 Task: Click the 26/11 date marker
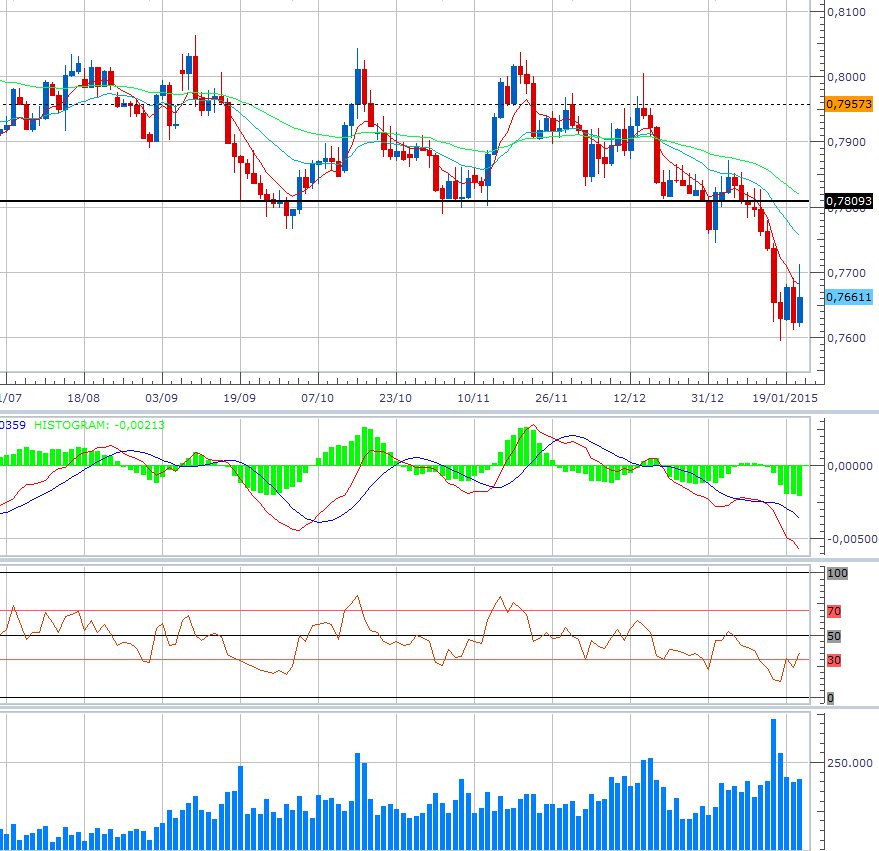[551, 397]
